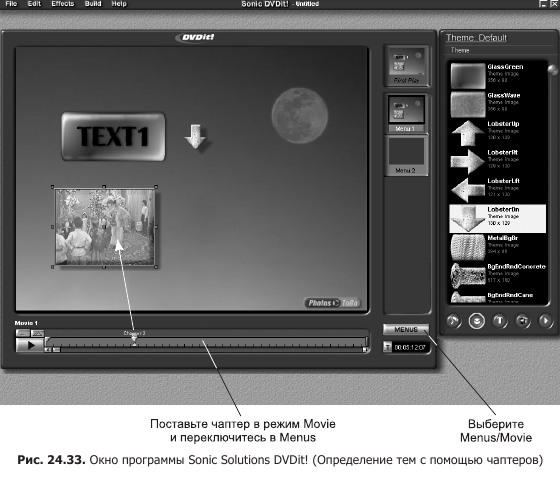Viewport: 560px width, 481px height.
Task: Select the Chapter 3 marker on timeline
Action: (x=134, y=338)
